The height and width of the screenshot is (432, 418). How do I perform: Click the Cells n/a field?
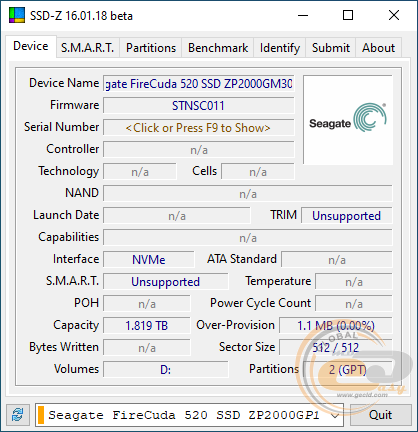[258, 172]
